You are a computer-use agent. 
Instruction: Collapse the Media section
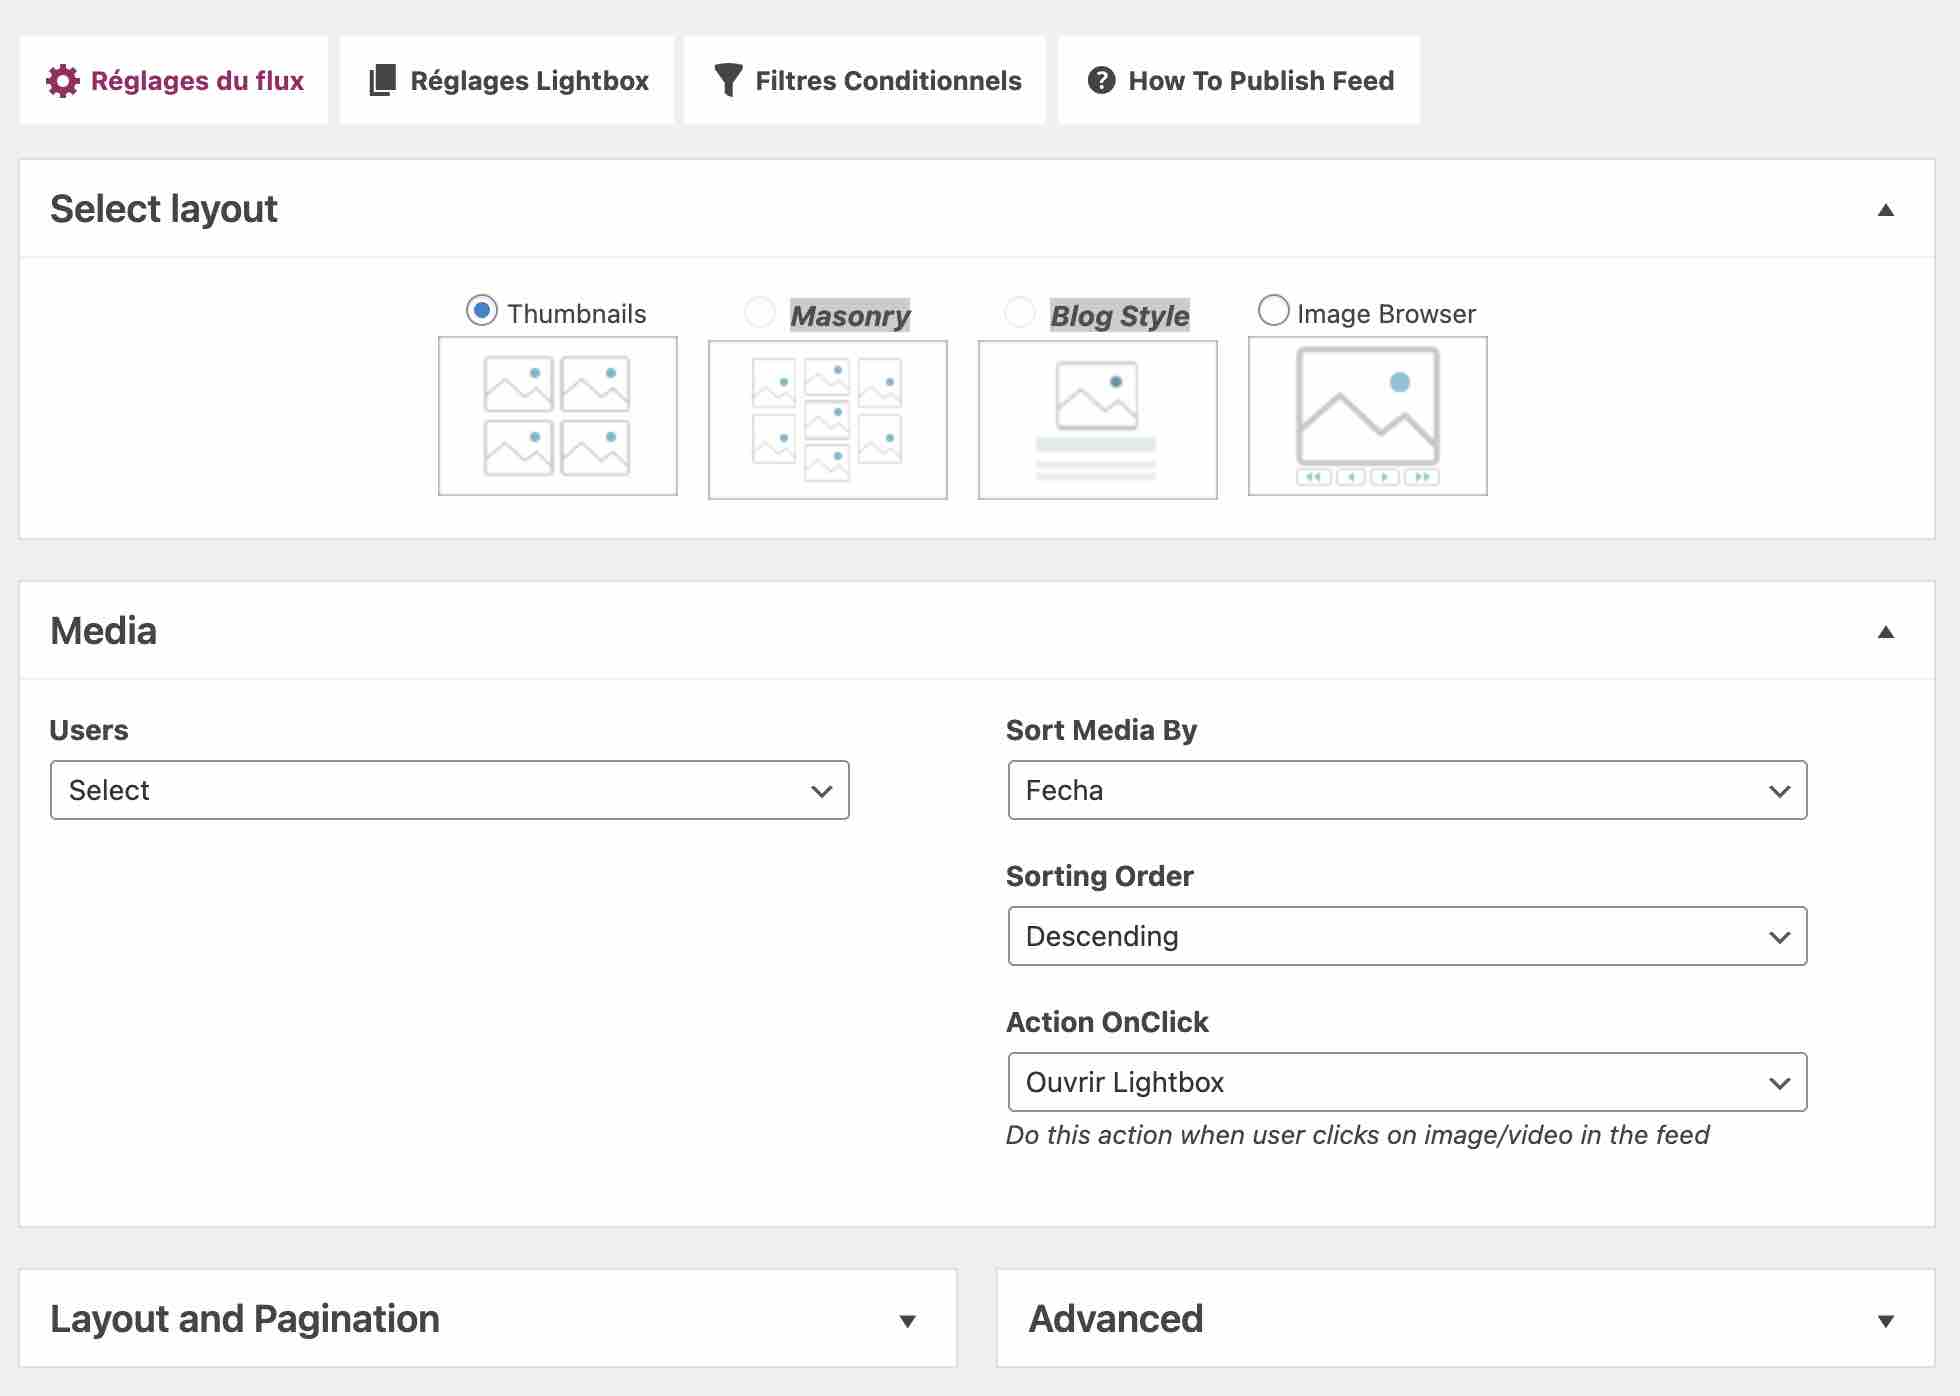pos(1886,631)
